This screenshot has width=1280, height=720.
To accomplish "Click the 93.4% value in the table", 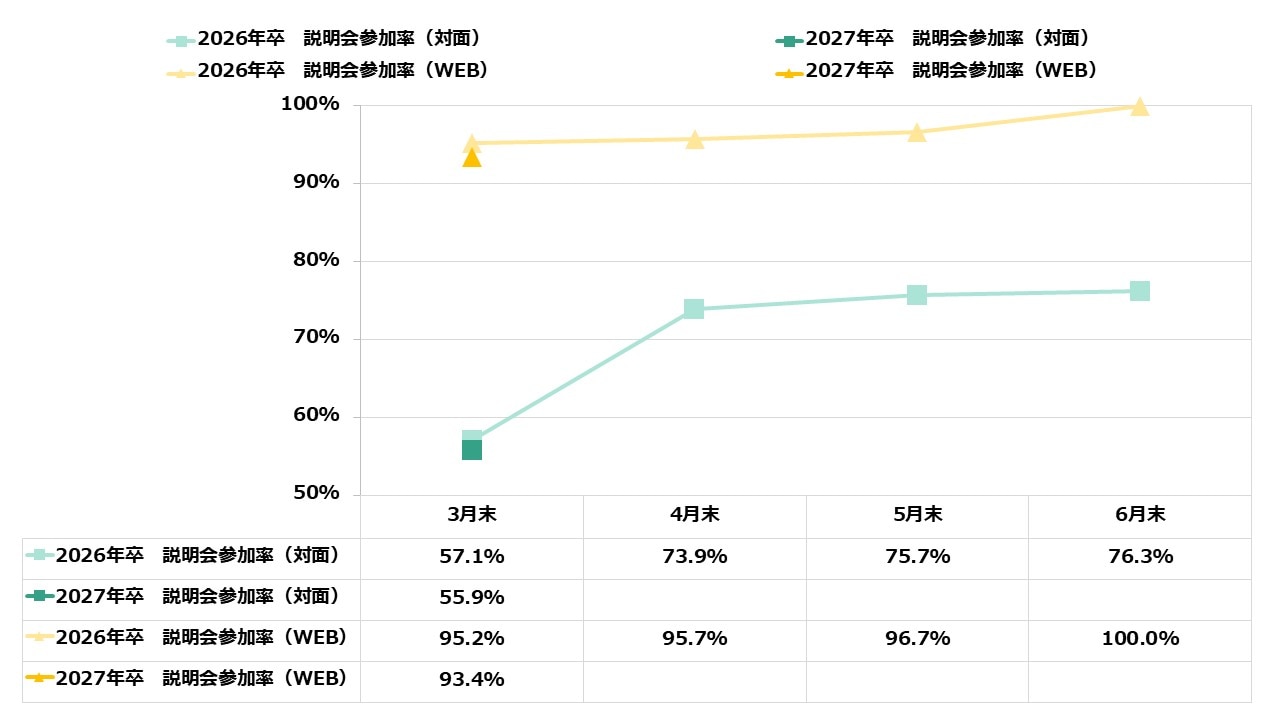I will 472,680.
